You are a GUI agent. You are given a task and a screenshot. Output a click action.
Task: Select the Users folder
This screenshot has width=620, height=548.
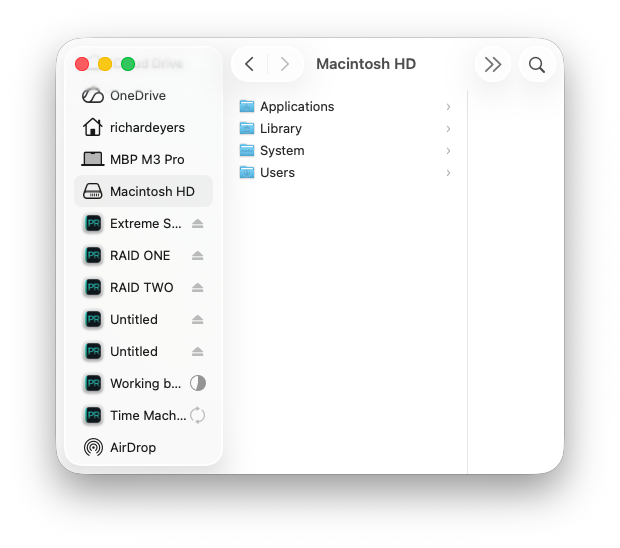[346, 173]
